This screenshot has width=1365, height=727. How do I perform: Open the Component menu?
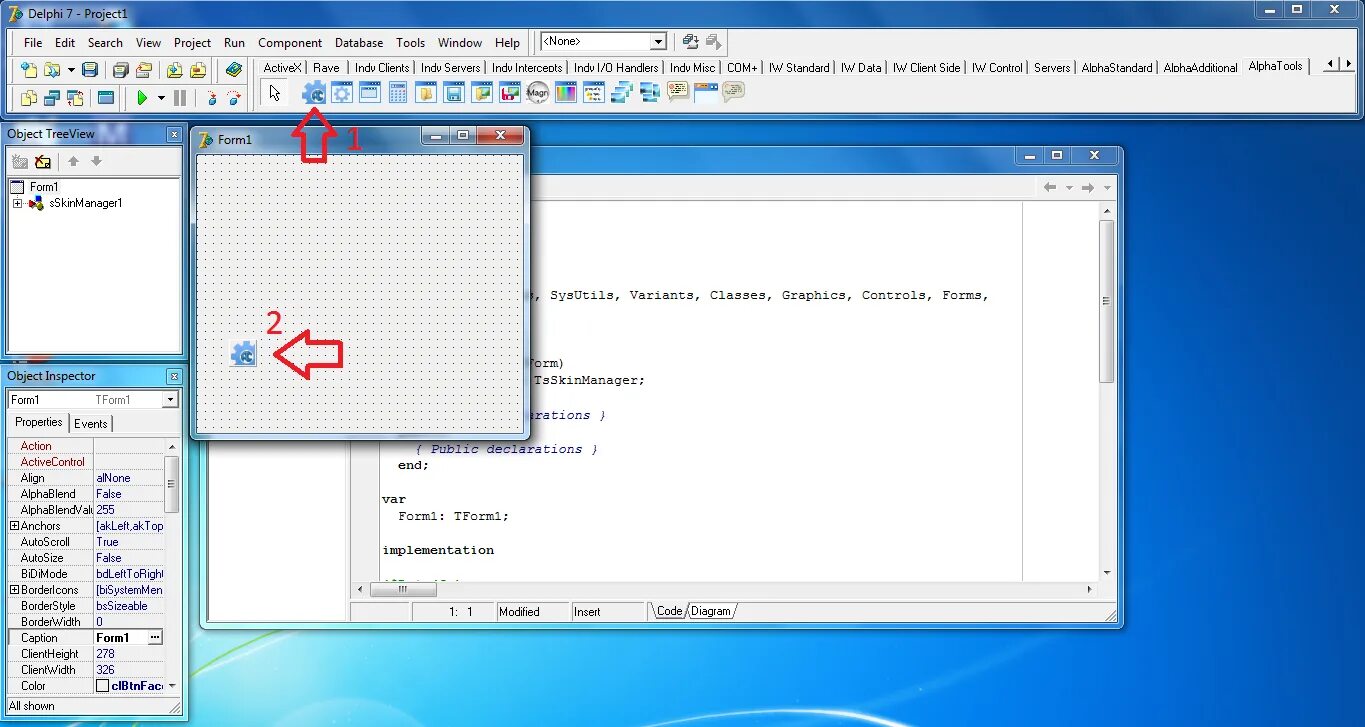(290, 43)
